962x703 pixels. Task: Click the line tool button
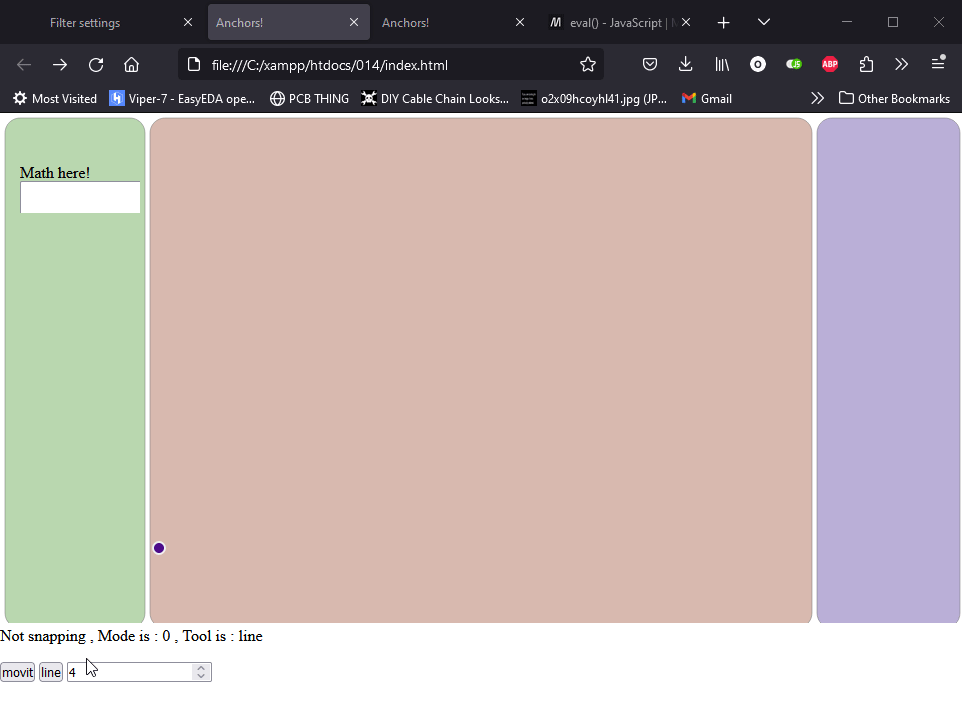pyautogui.click(x=51, y=672)
